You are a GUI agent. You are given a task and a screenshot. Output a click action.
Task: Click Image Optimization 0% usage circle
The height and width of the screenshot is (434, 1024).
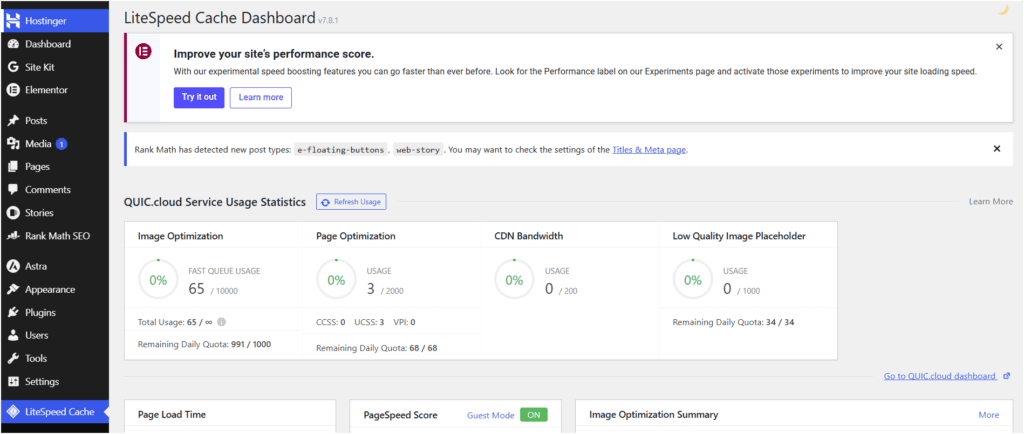158,280
